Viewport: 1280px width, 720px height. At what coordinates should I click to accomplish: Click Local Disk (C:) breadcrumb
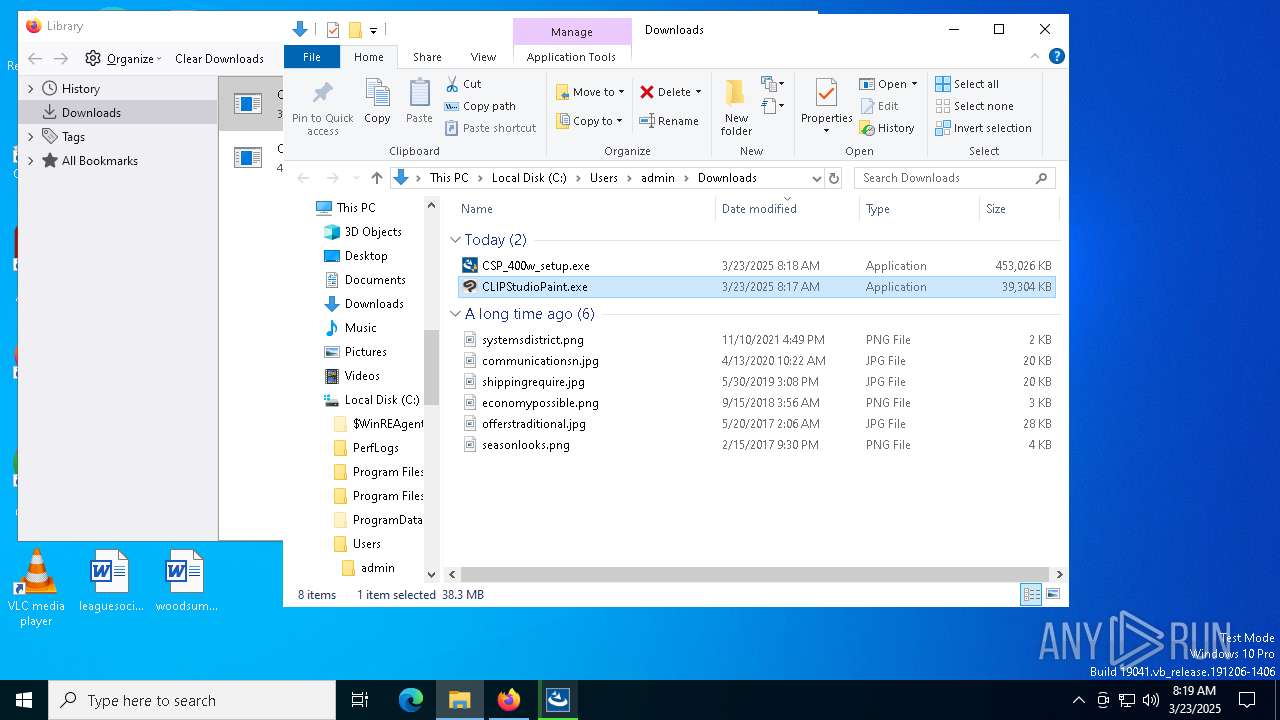tap(528, 178)
